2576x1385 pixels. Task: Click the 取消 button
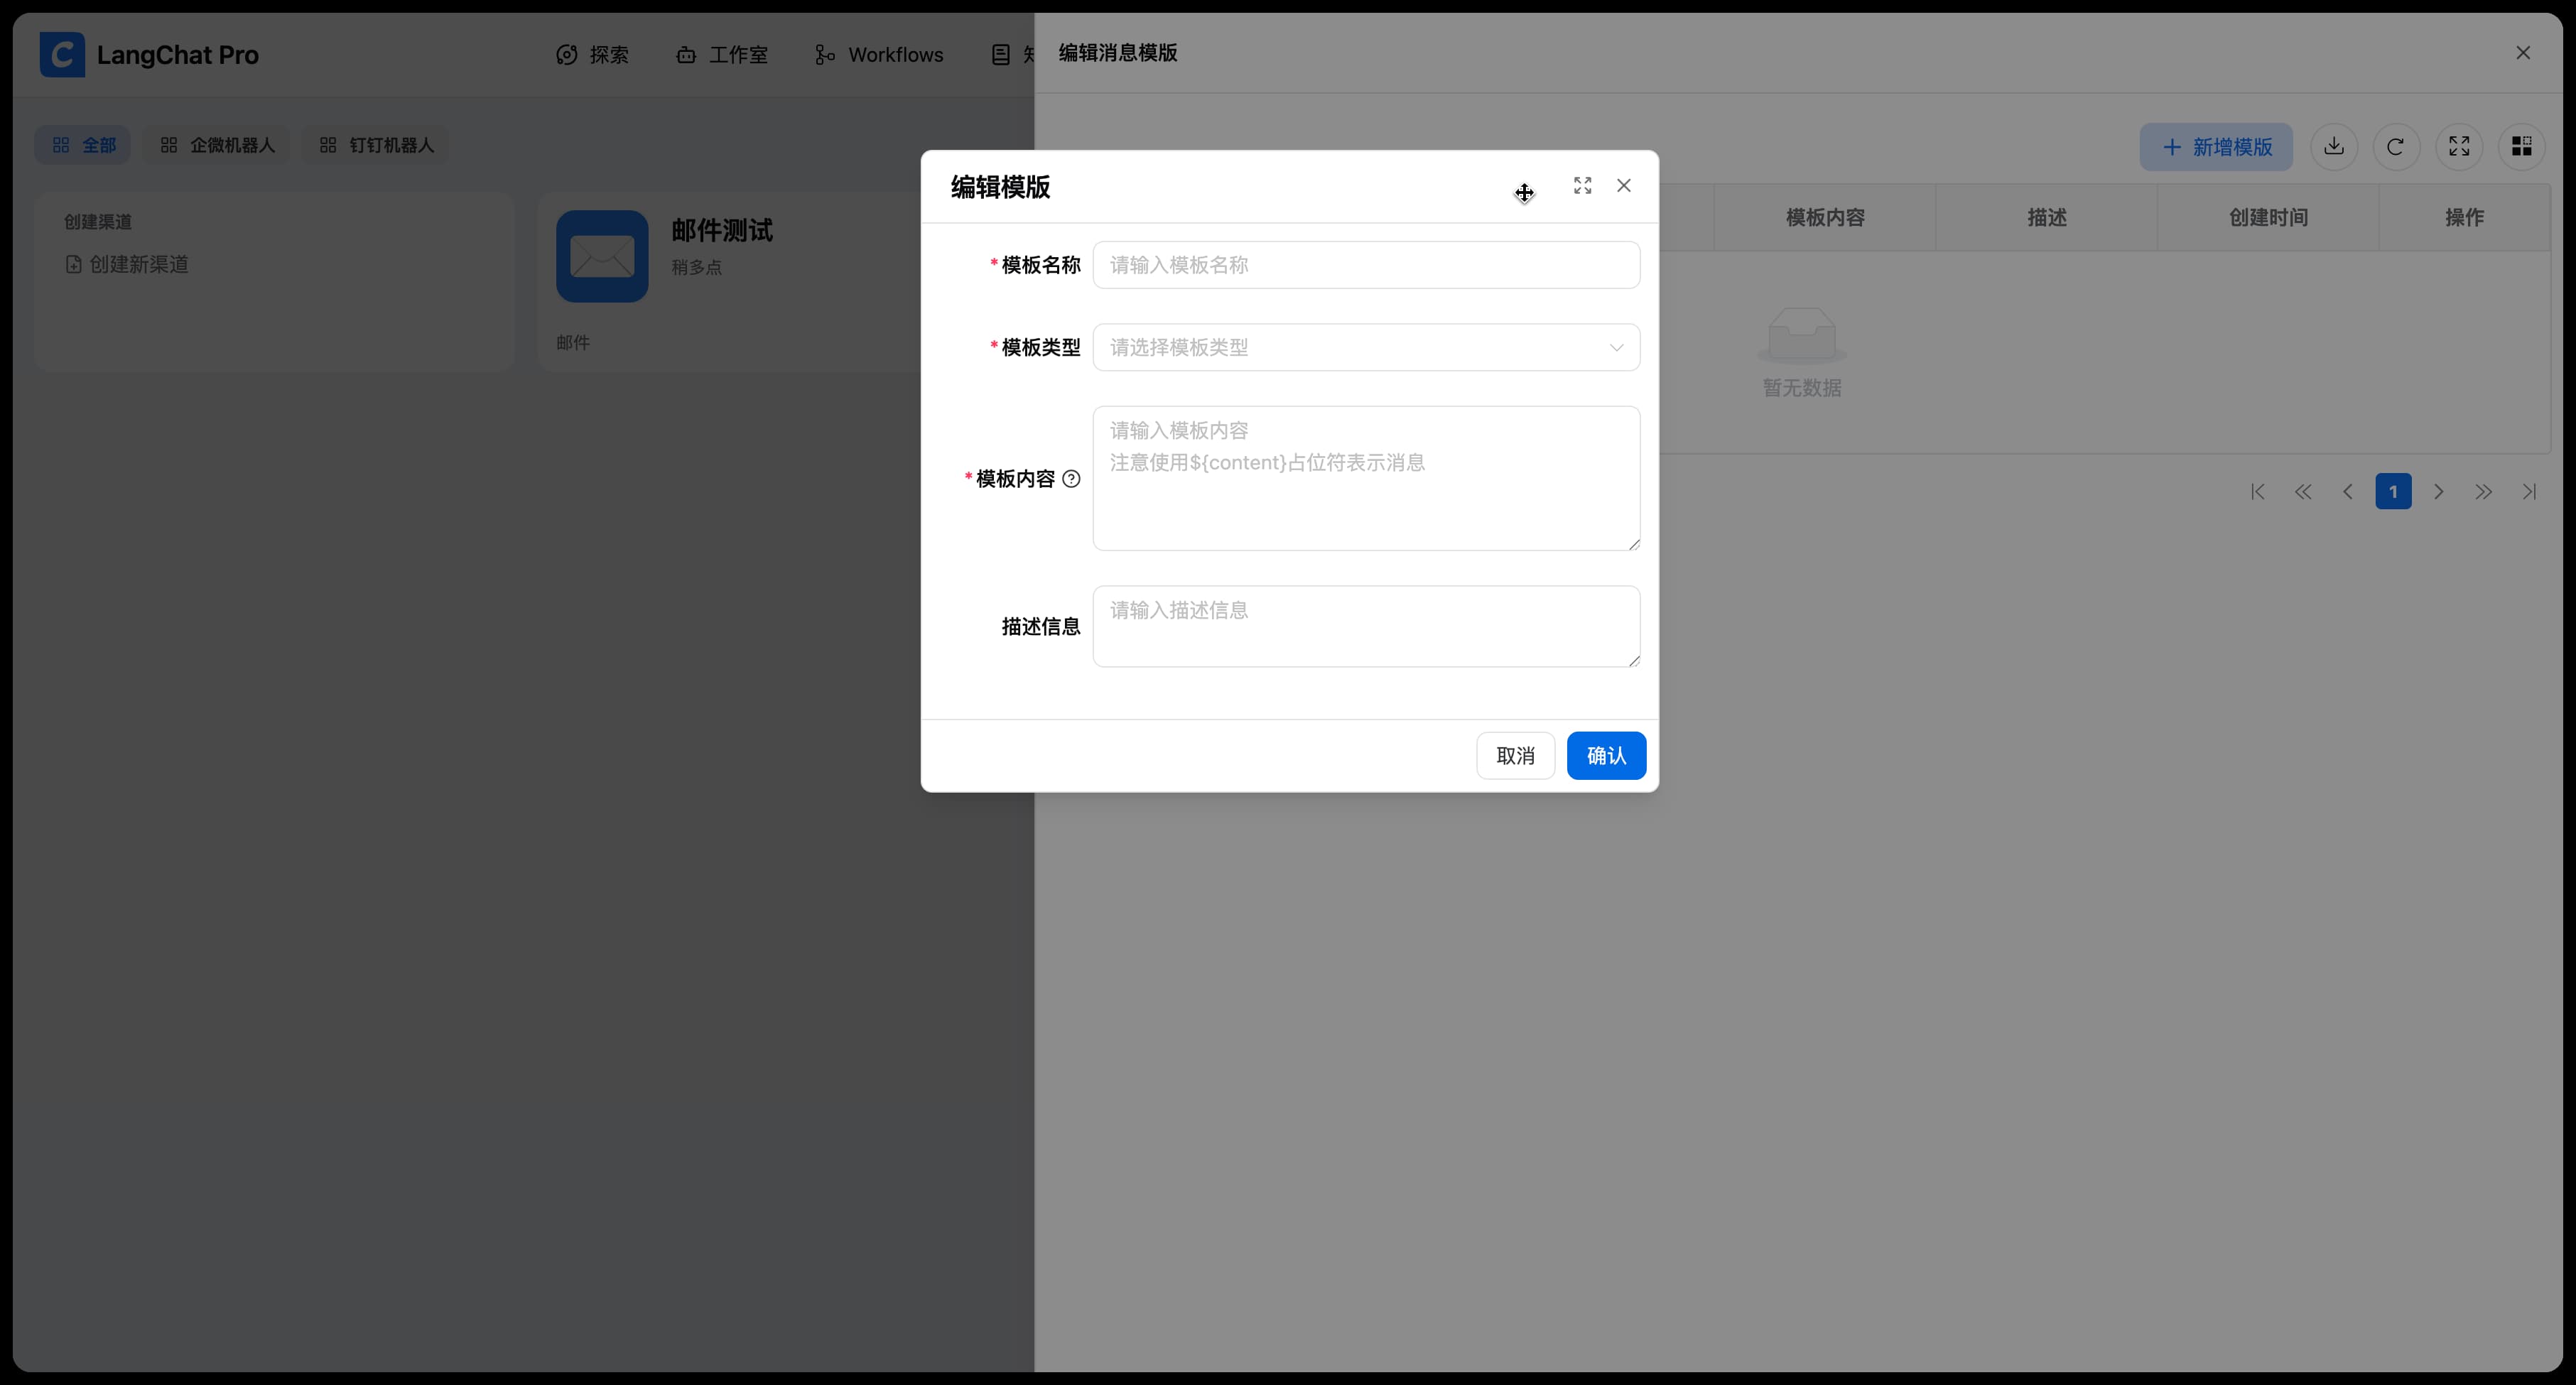(x=1515, y=755)
